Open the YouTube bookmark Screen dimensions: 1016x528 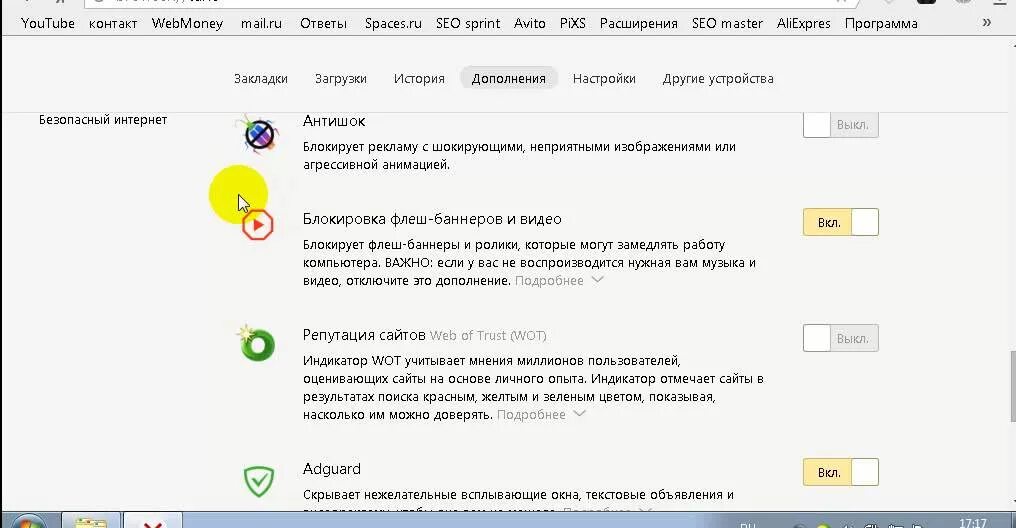(x=48, y=23)
